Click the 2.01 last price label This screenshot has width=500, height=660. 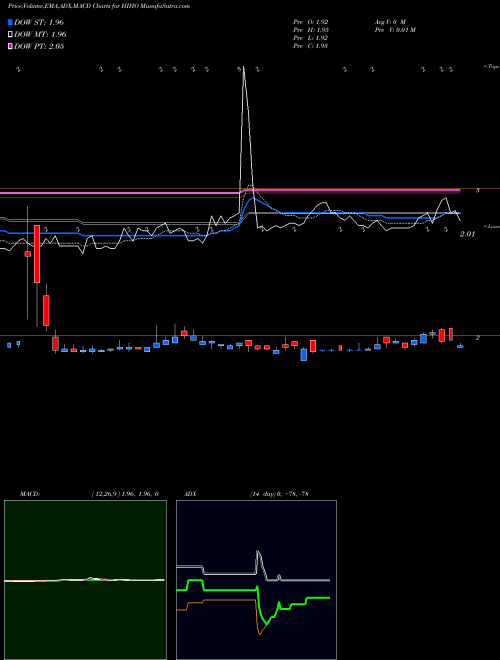click(467, 234)
